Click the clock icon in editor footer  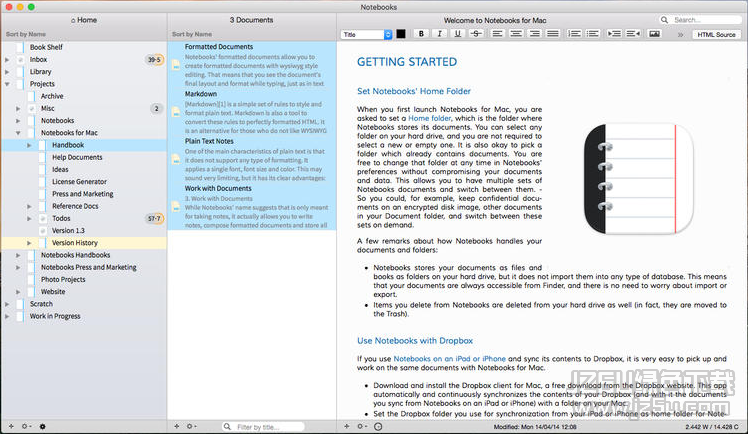point(378,426)
